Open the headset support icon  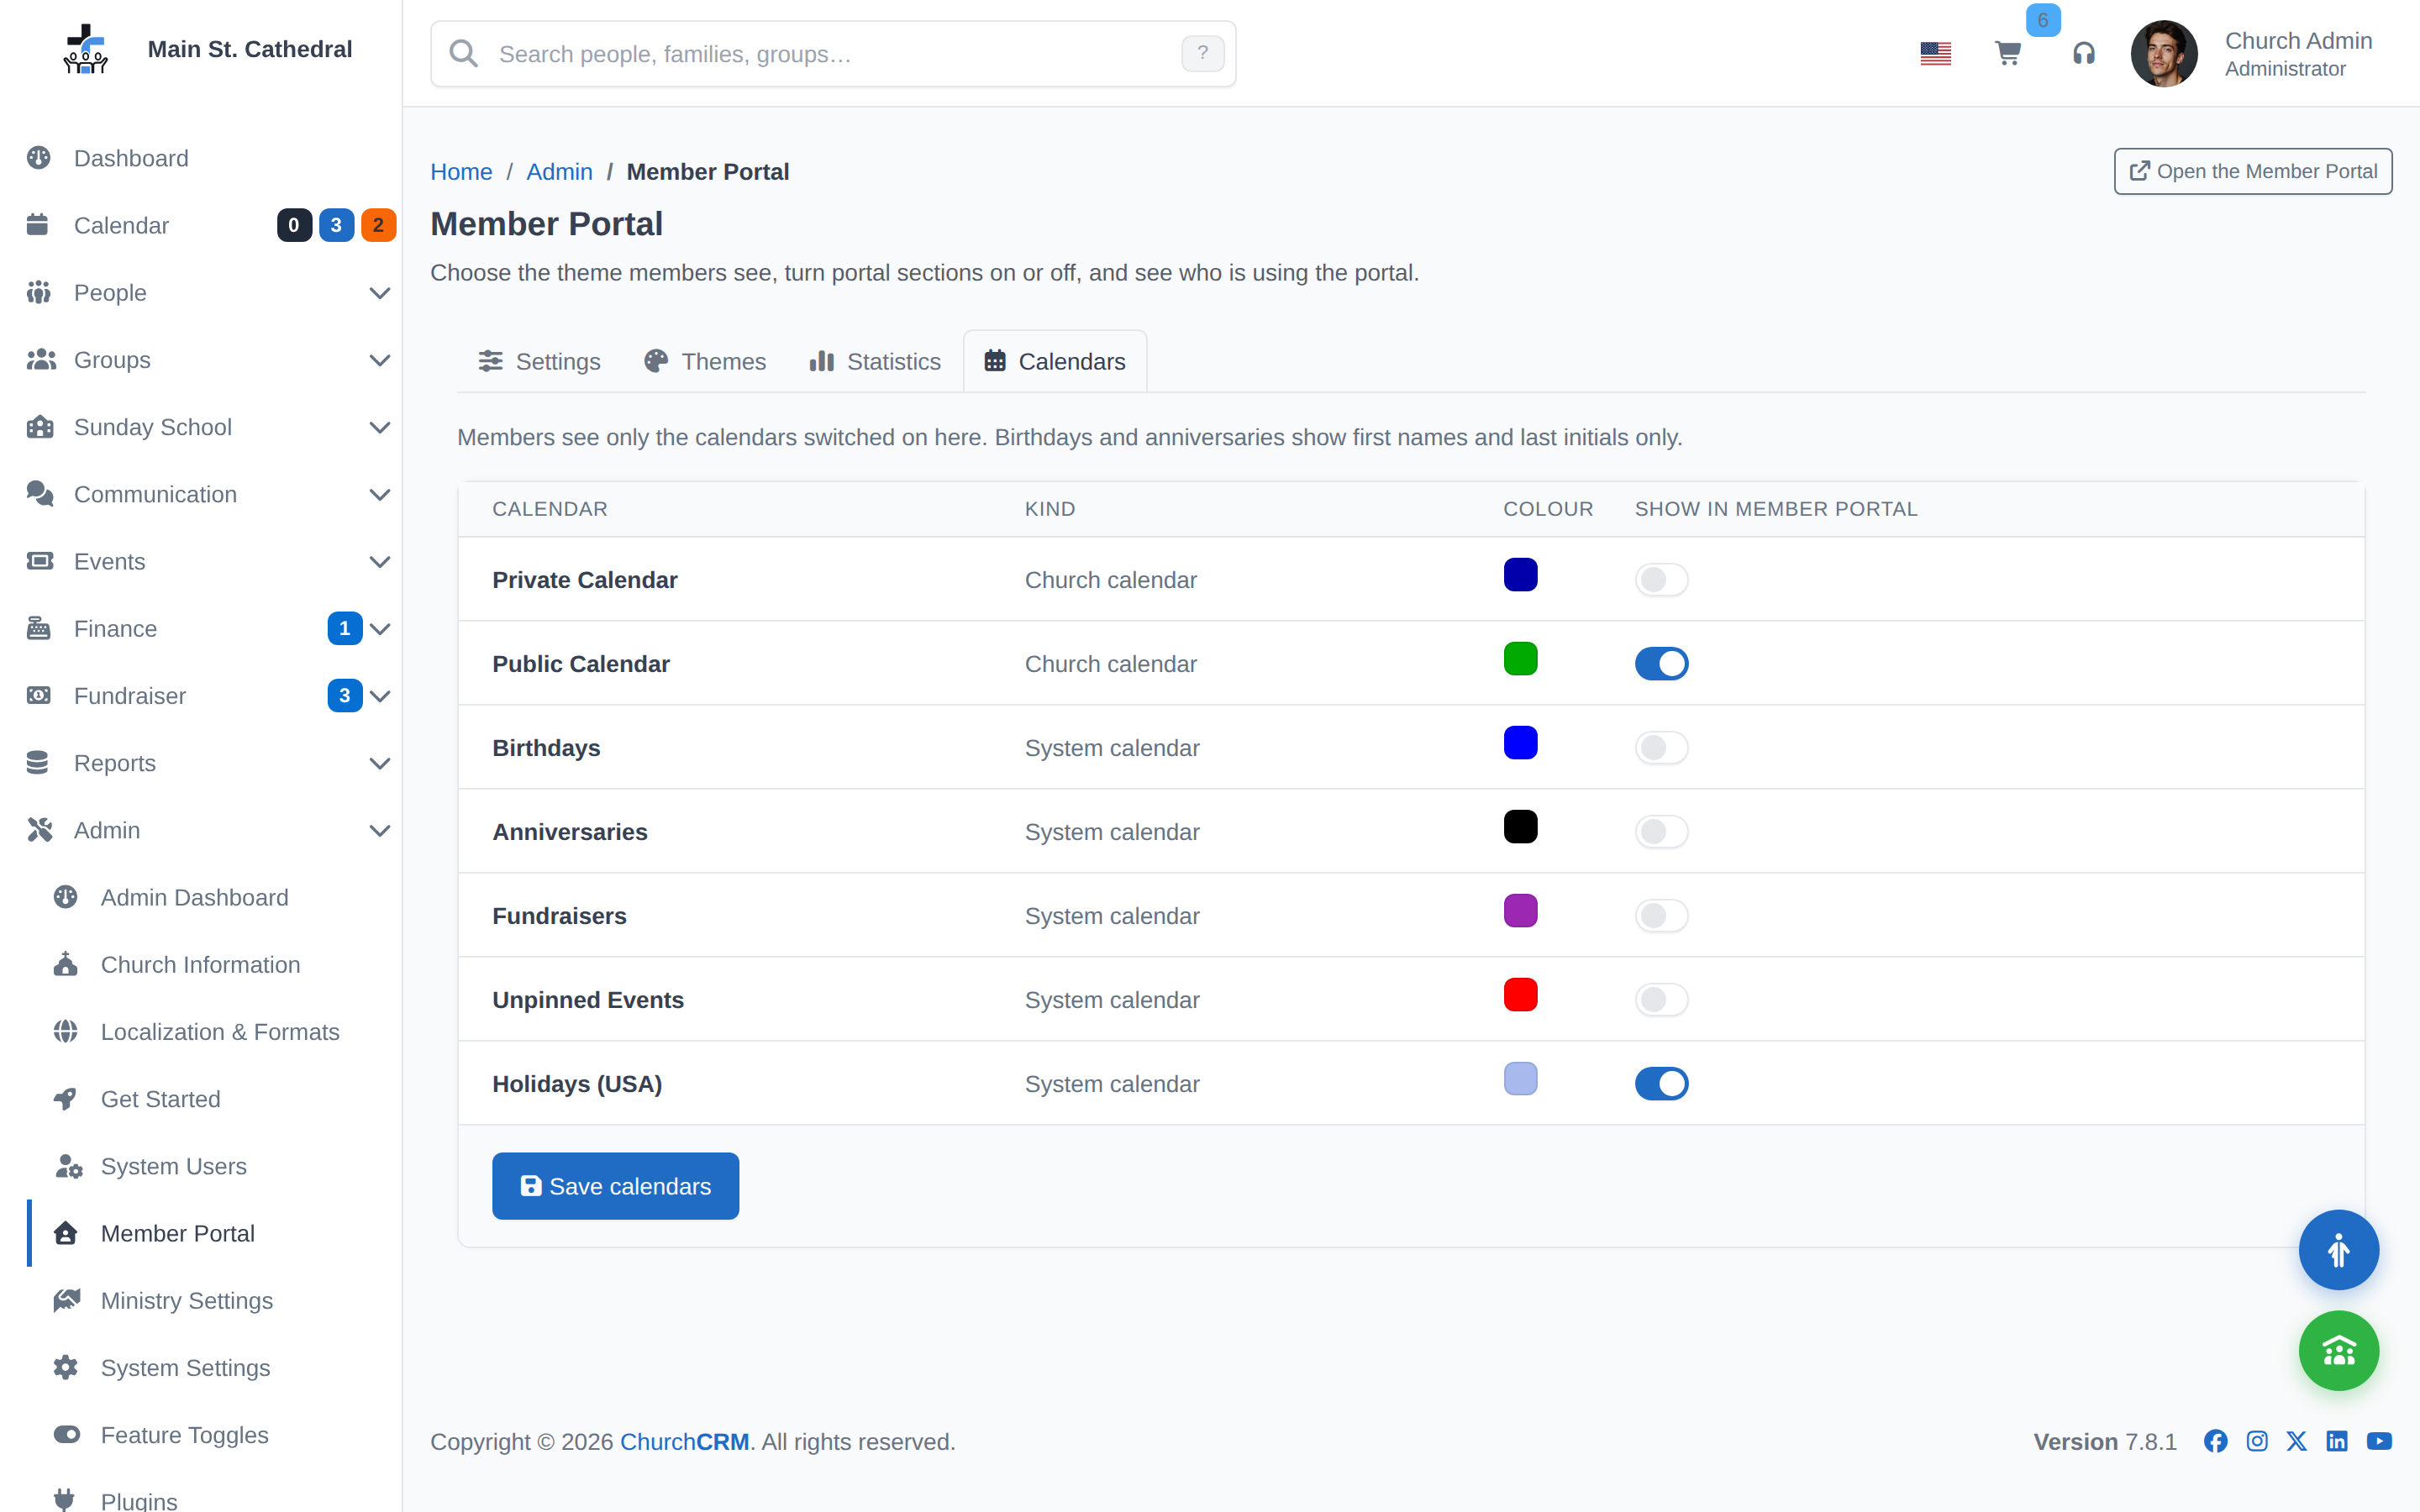tap(2083, 53)
